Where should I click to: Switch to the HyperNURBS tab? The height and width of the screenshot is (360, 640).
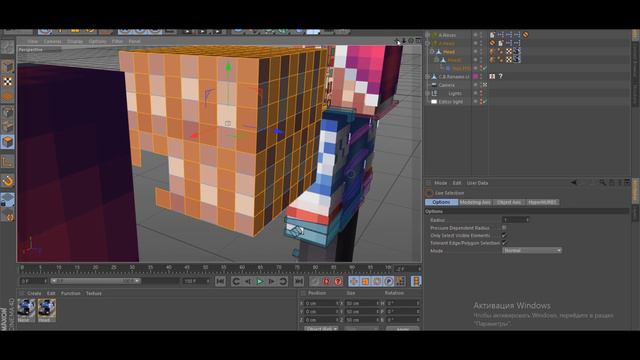point(542,202)
